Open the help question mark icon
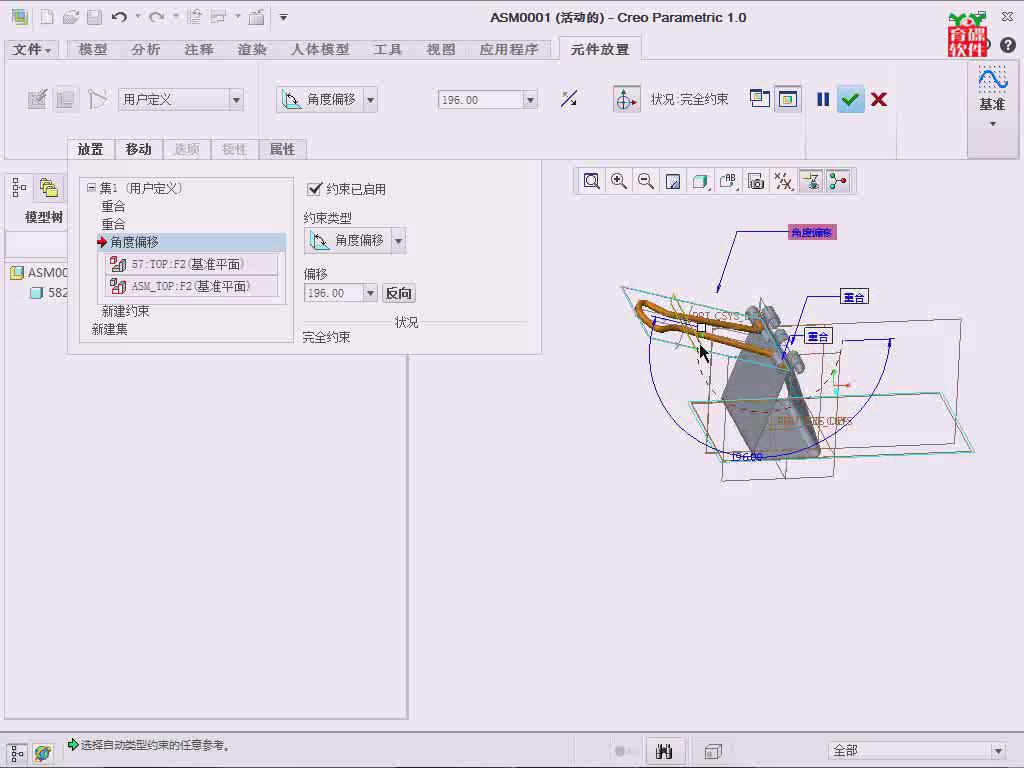 point(1008,44)
